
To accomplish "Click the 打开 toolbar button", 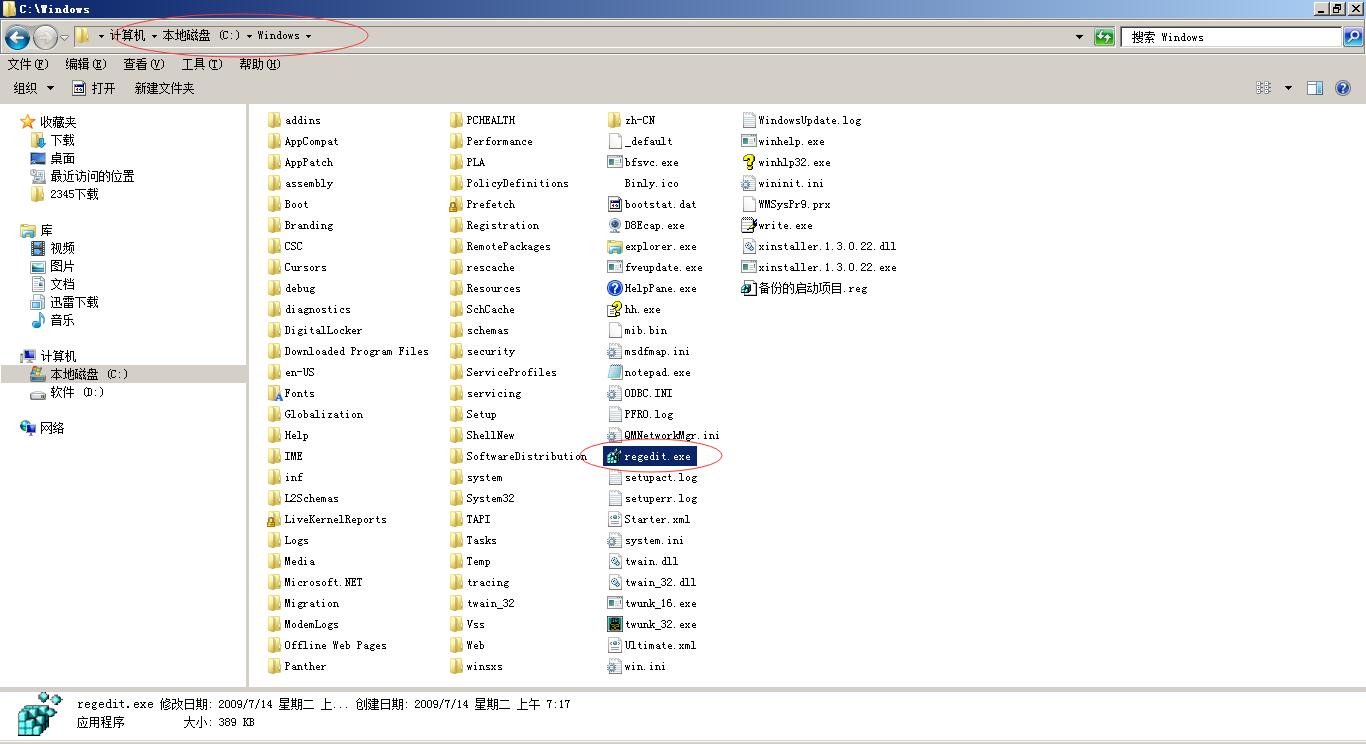I will click(x=94, y=88).
